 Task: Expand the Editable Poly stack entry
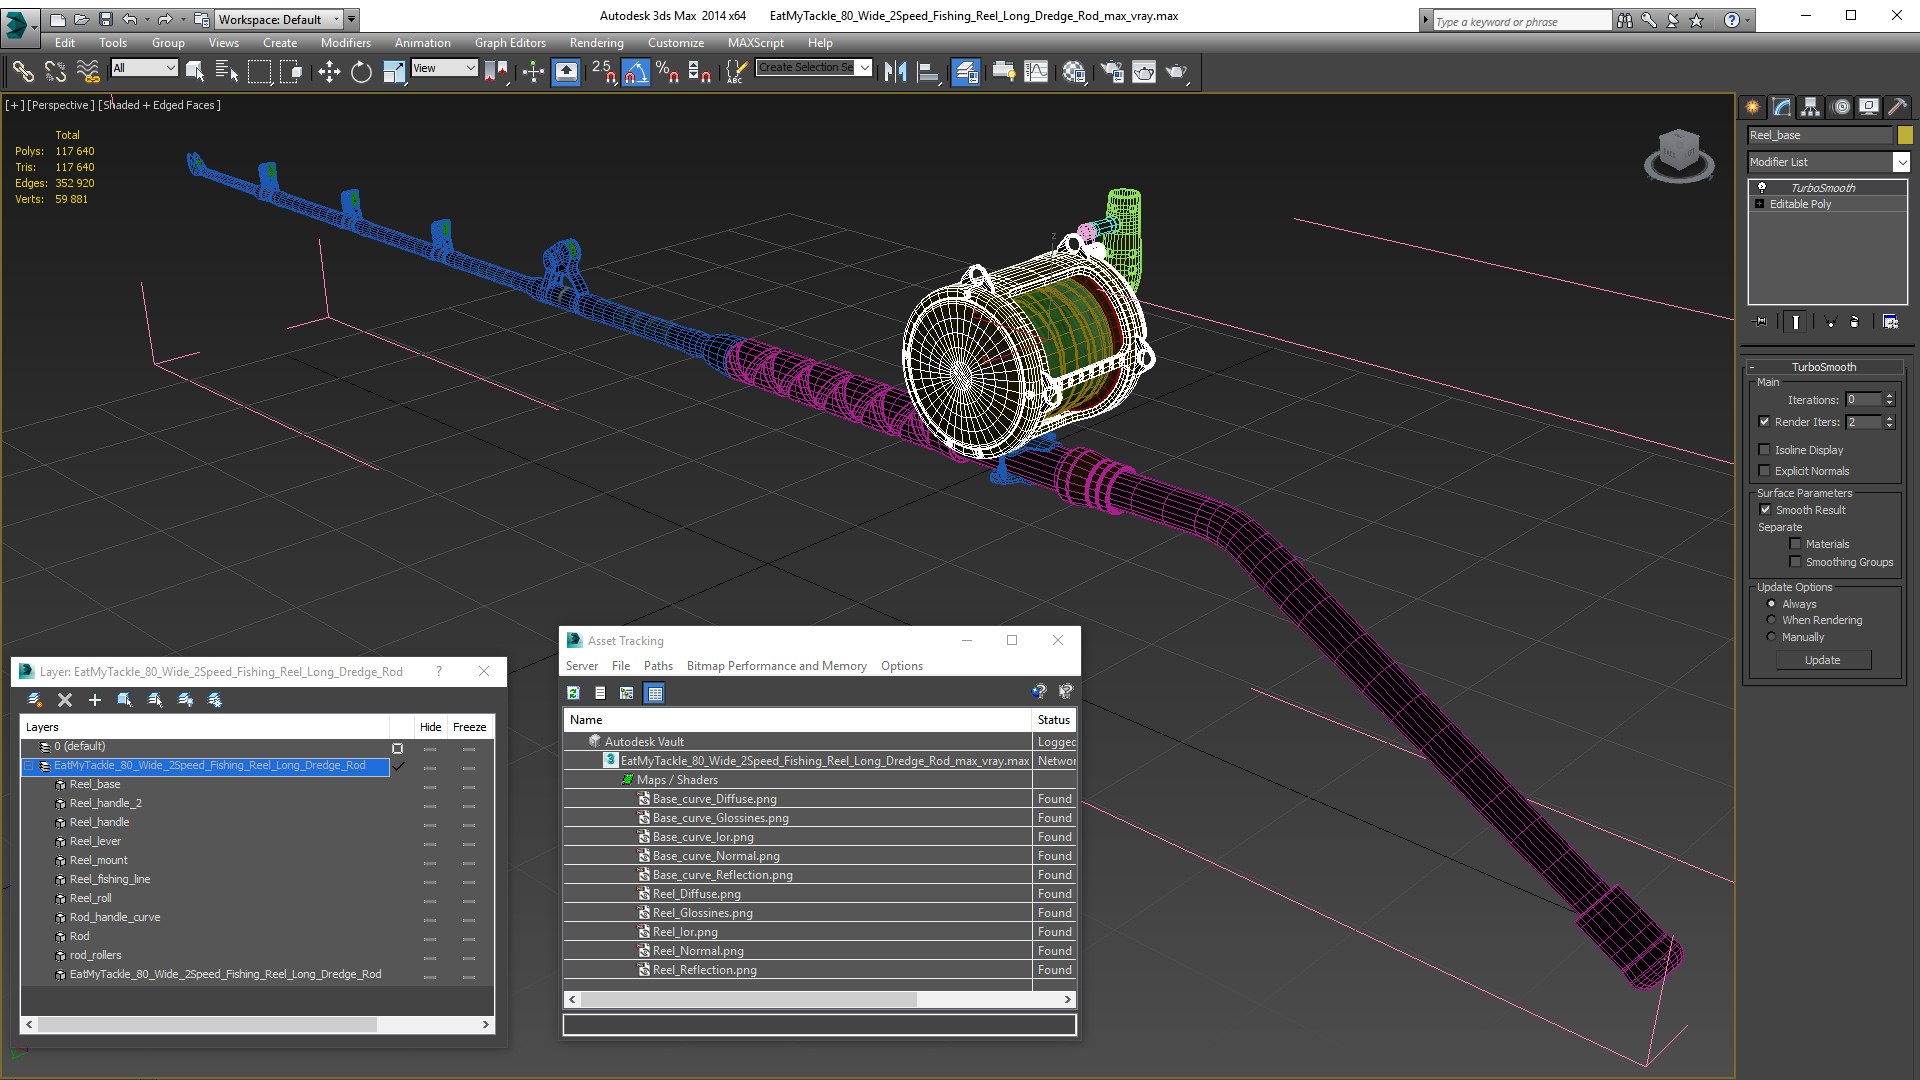coord(1760,204)
